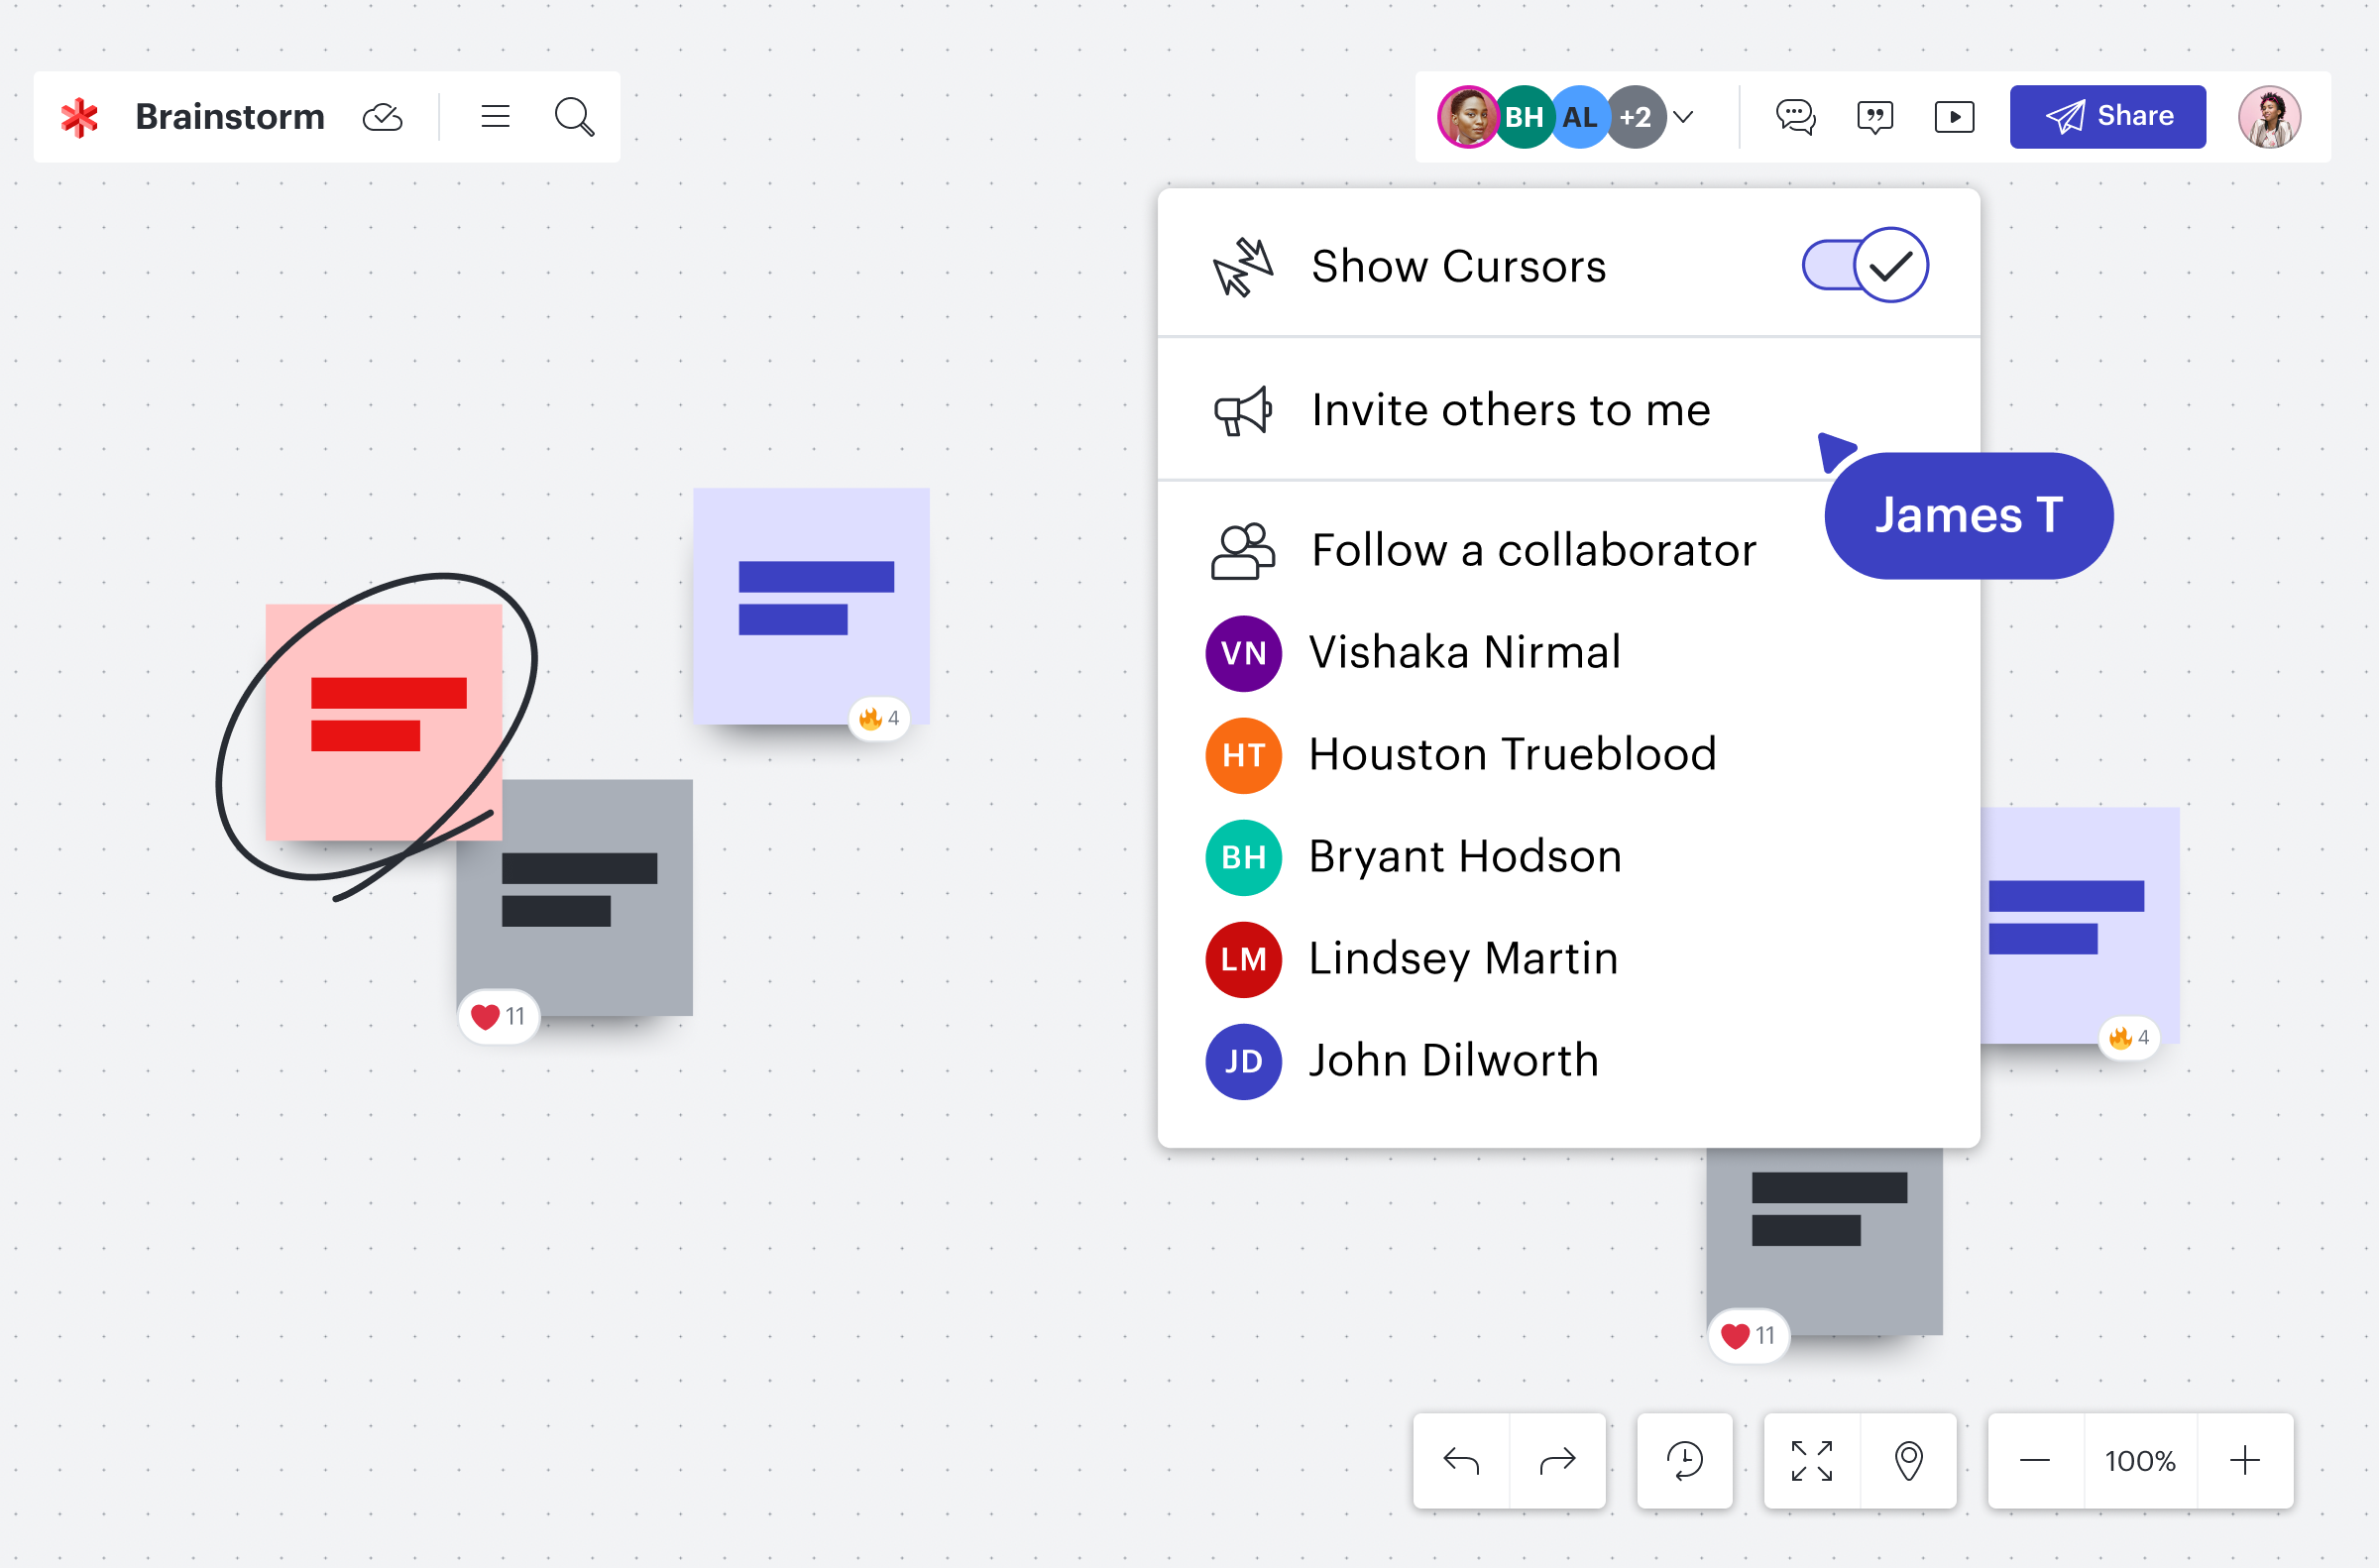Click the cloud saved status icon

pyautogui.click(x=383, y=117)
